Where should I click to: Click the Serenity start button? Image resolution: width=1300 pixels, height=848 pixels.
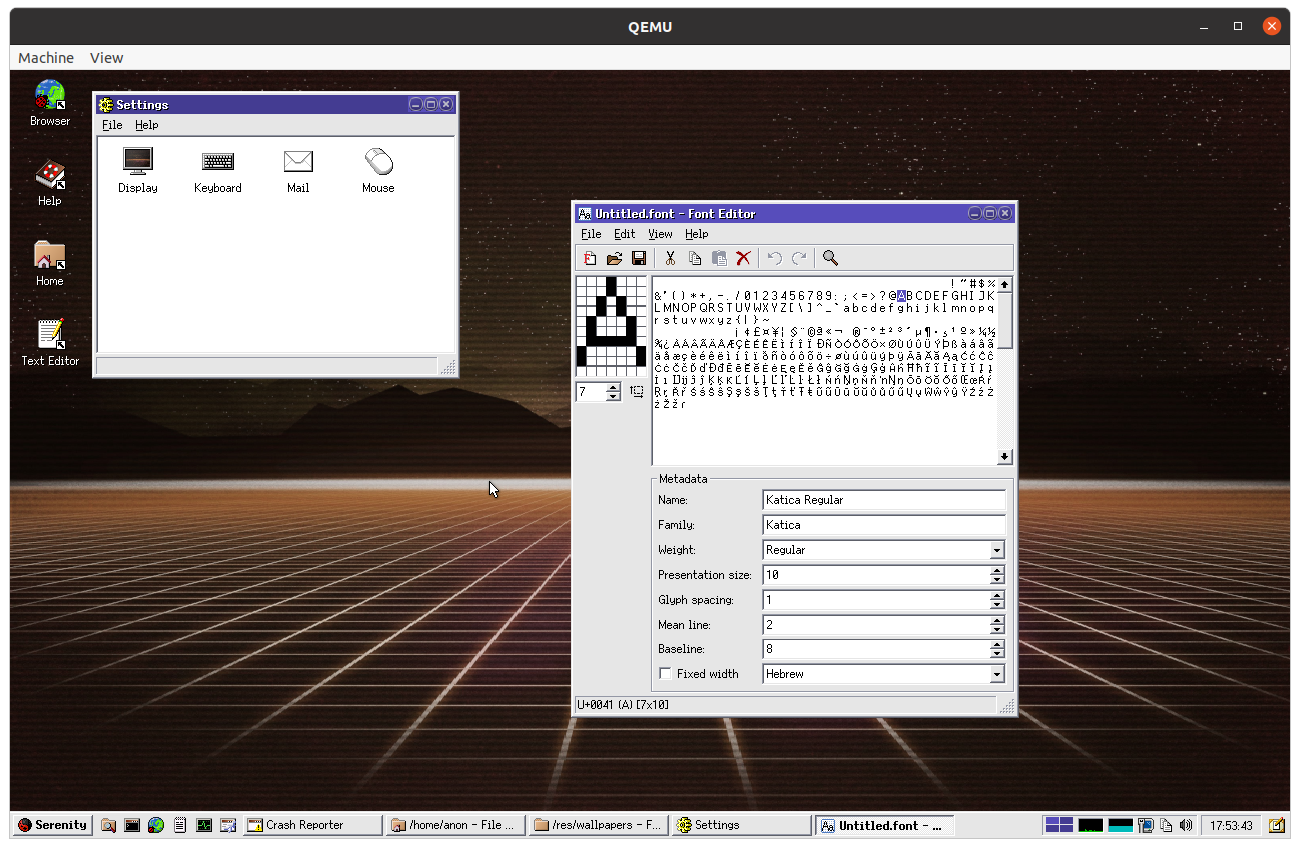pos(52,824)
